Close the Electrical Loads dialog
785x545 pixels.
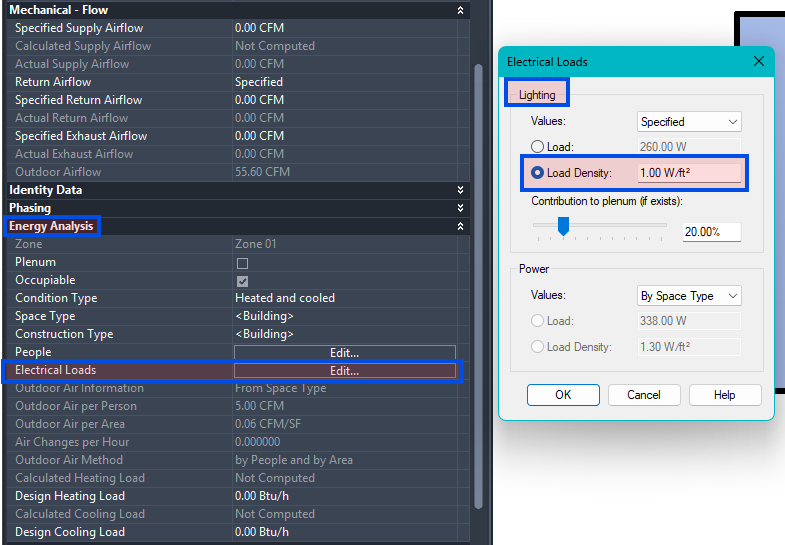[x=758, y=61]
